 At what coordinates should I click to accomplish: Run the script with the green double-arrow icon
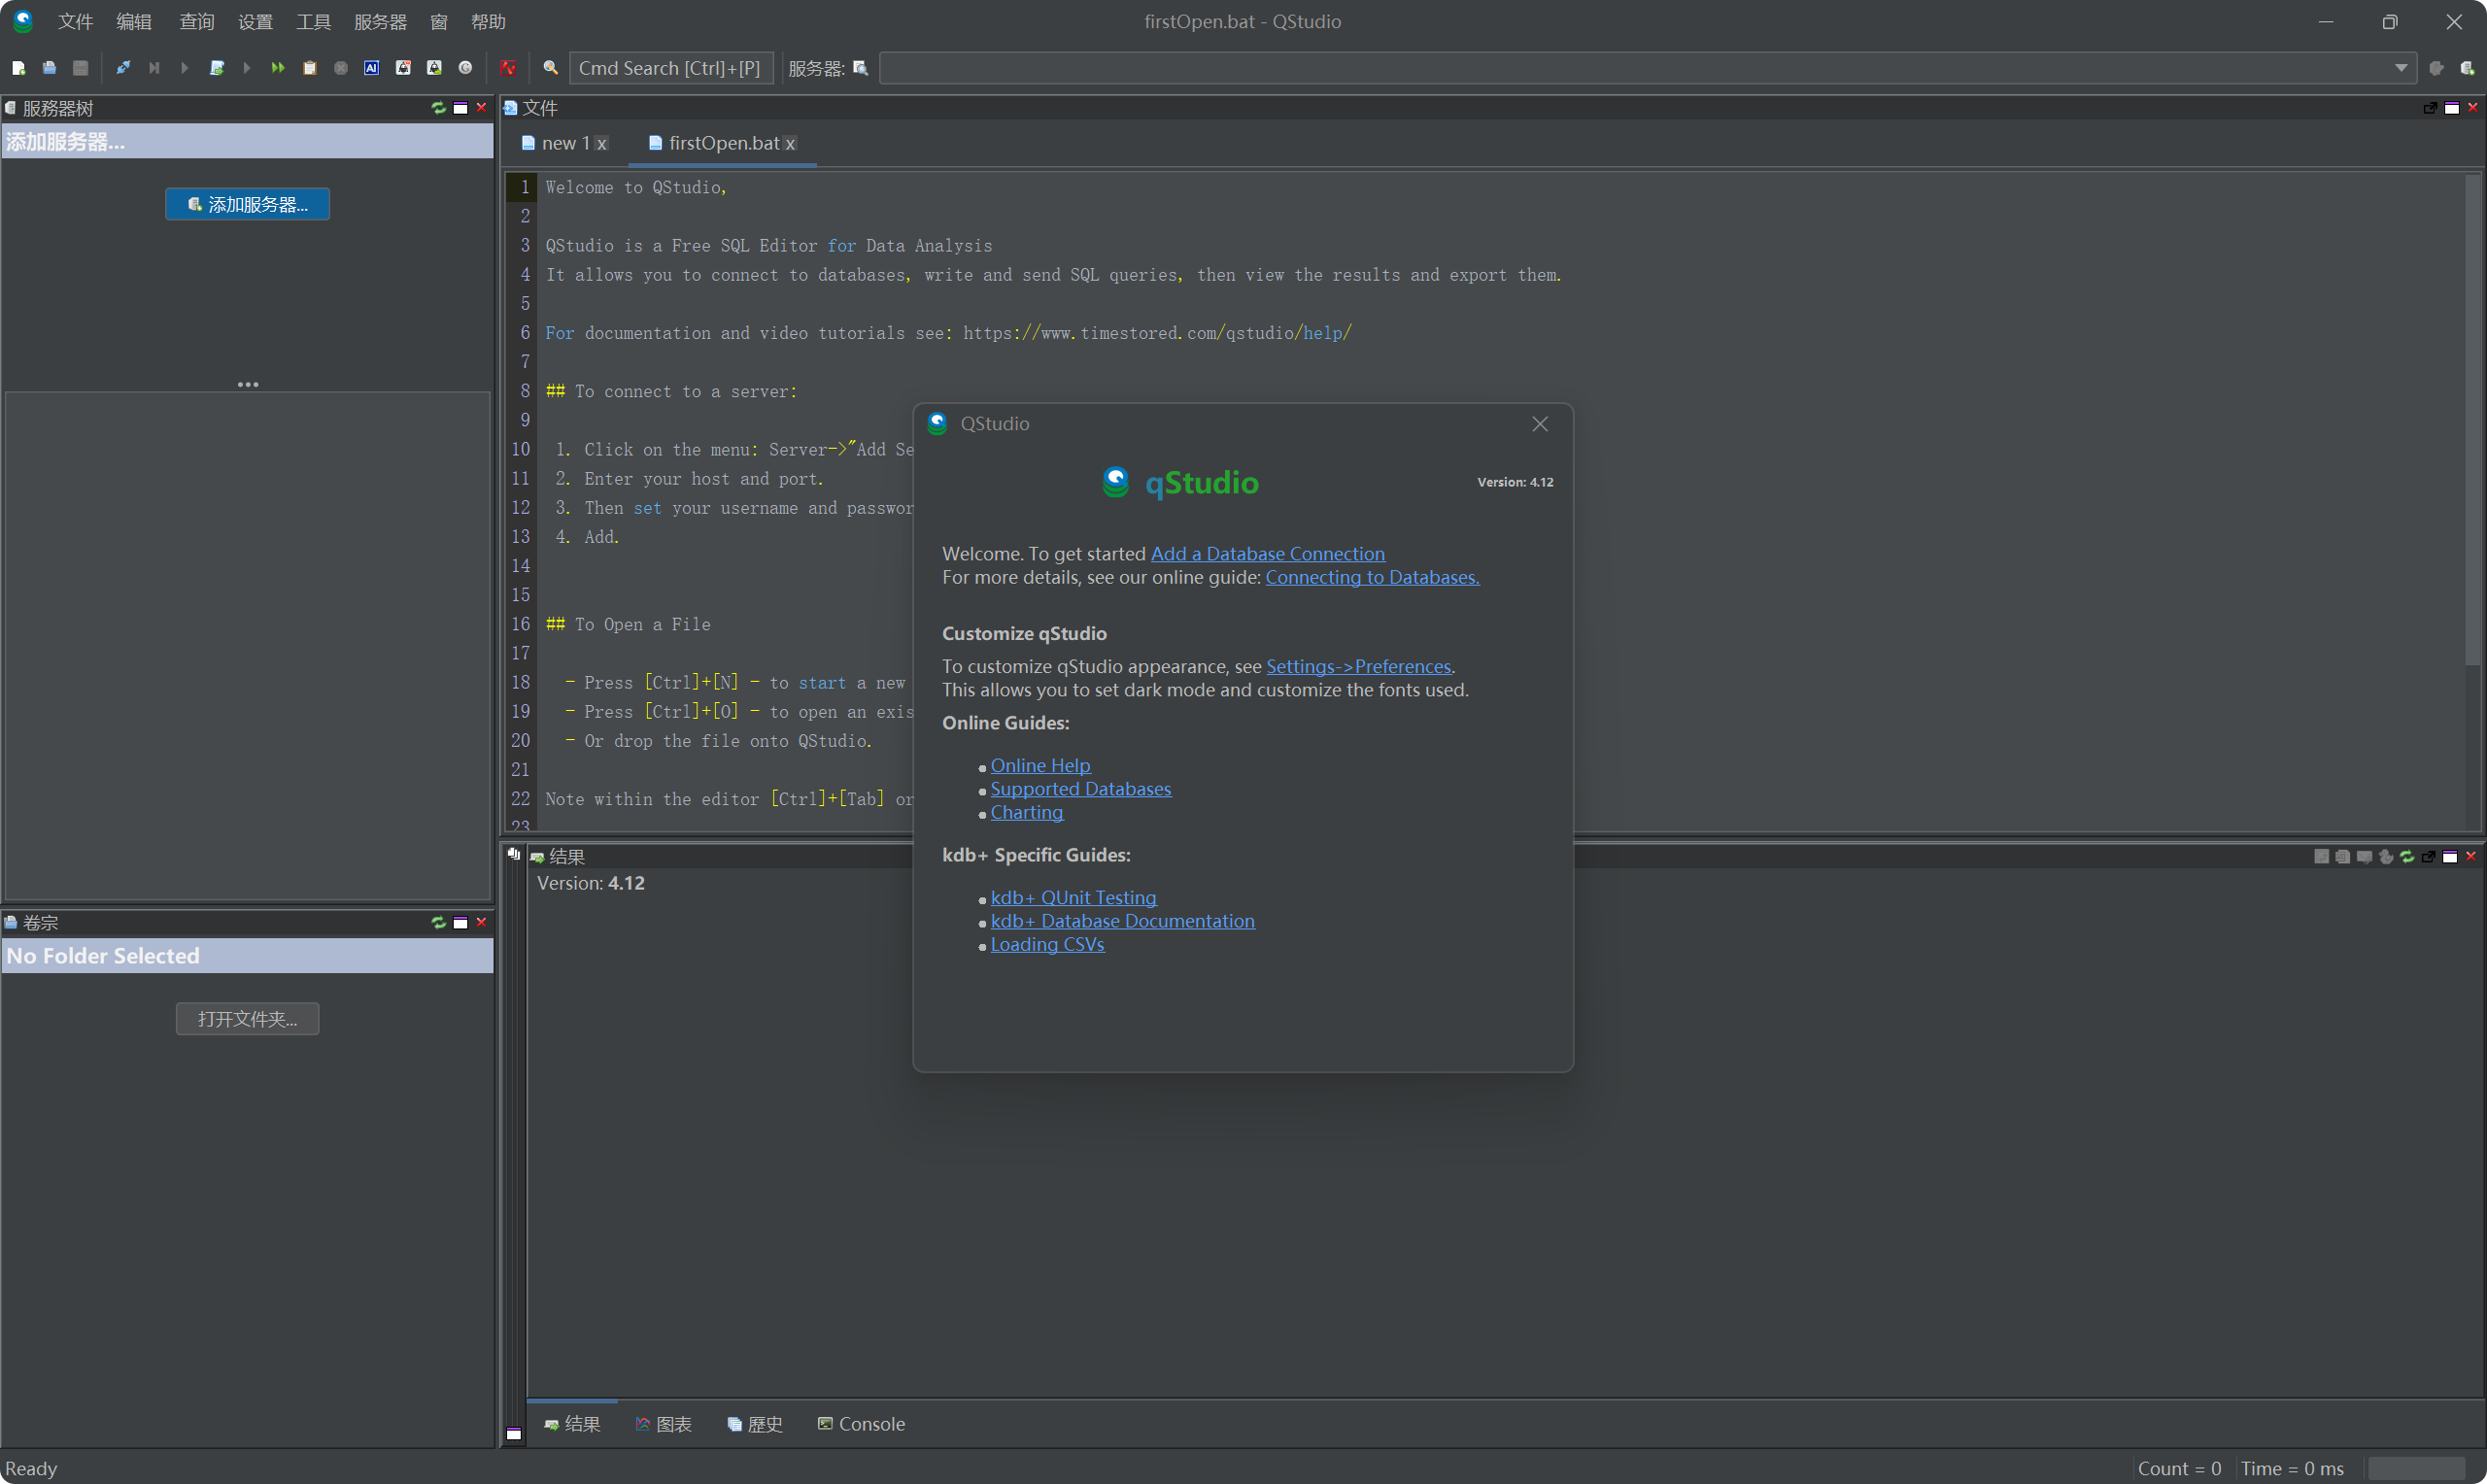pos(277,67)
